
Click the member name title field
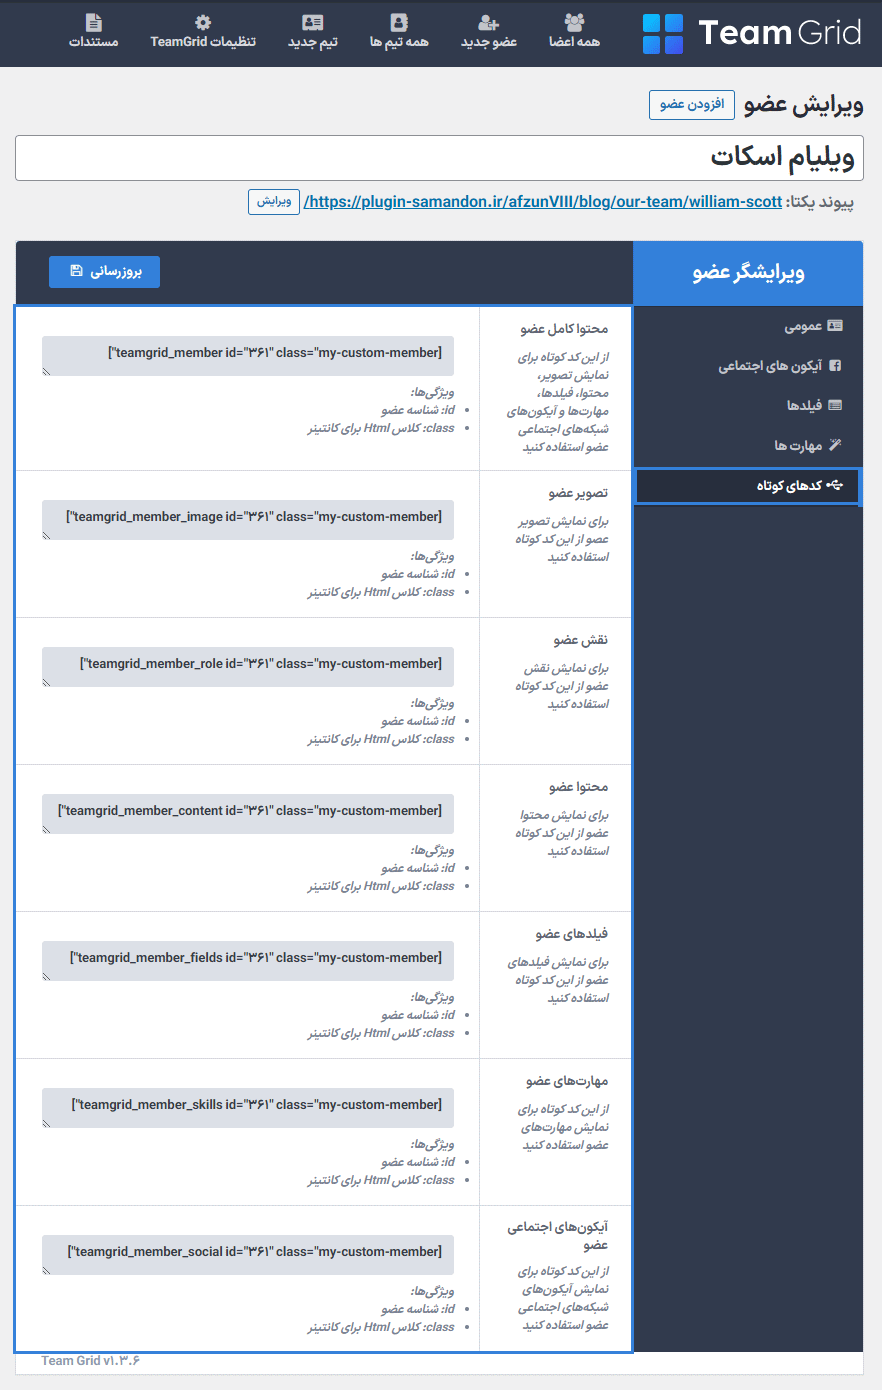[x=440, y=158]
